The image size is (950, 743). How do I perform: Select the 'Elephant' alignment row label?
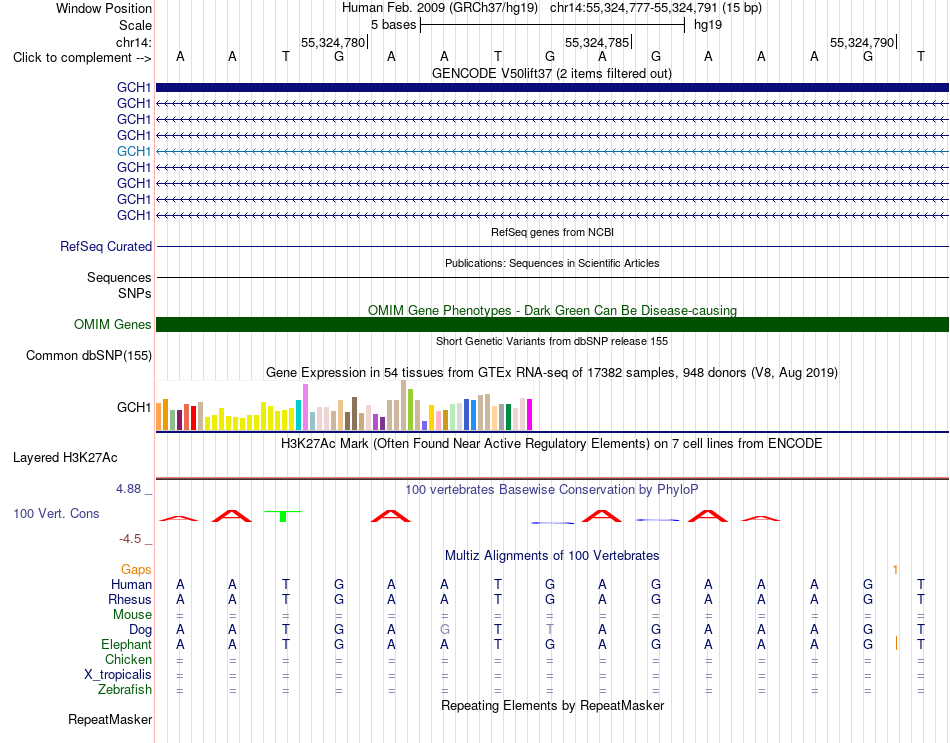point(127,645)
